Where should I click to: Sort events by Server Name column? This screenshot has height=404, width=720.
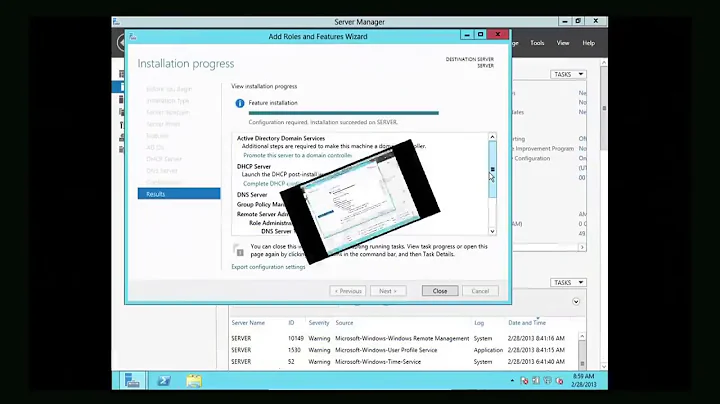point(248,323)
